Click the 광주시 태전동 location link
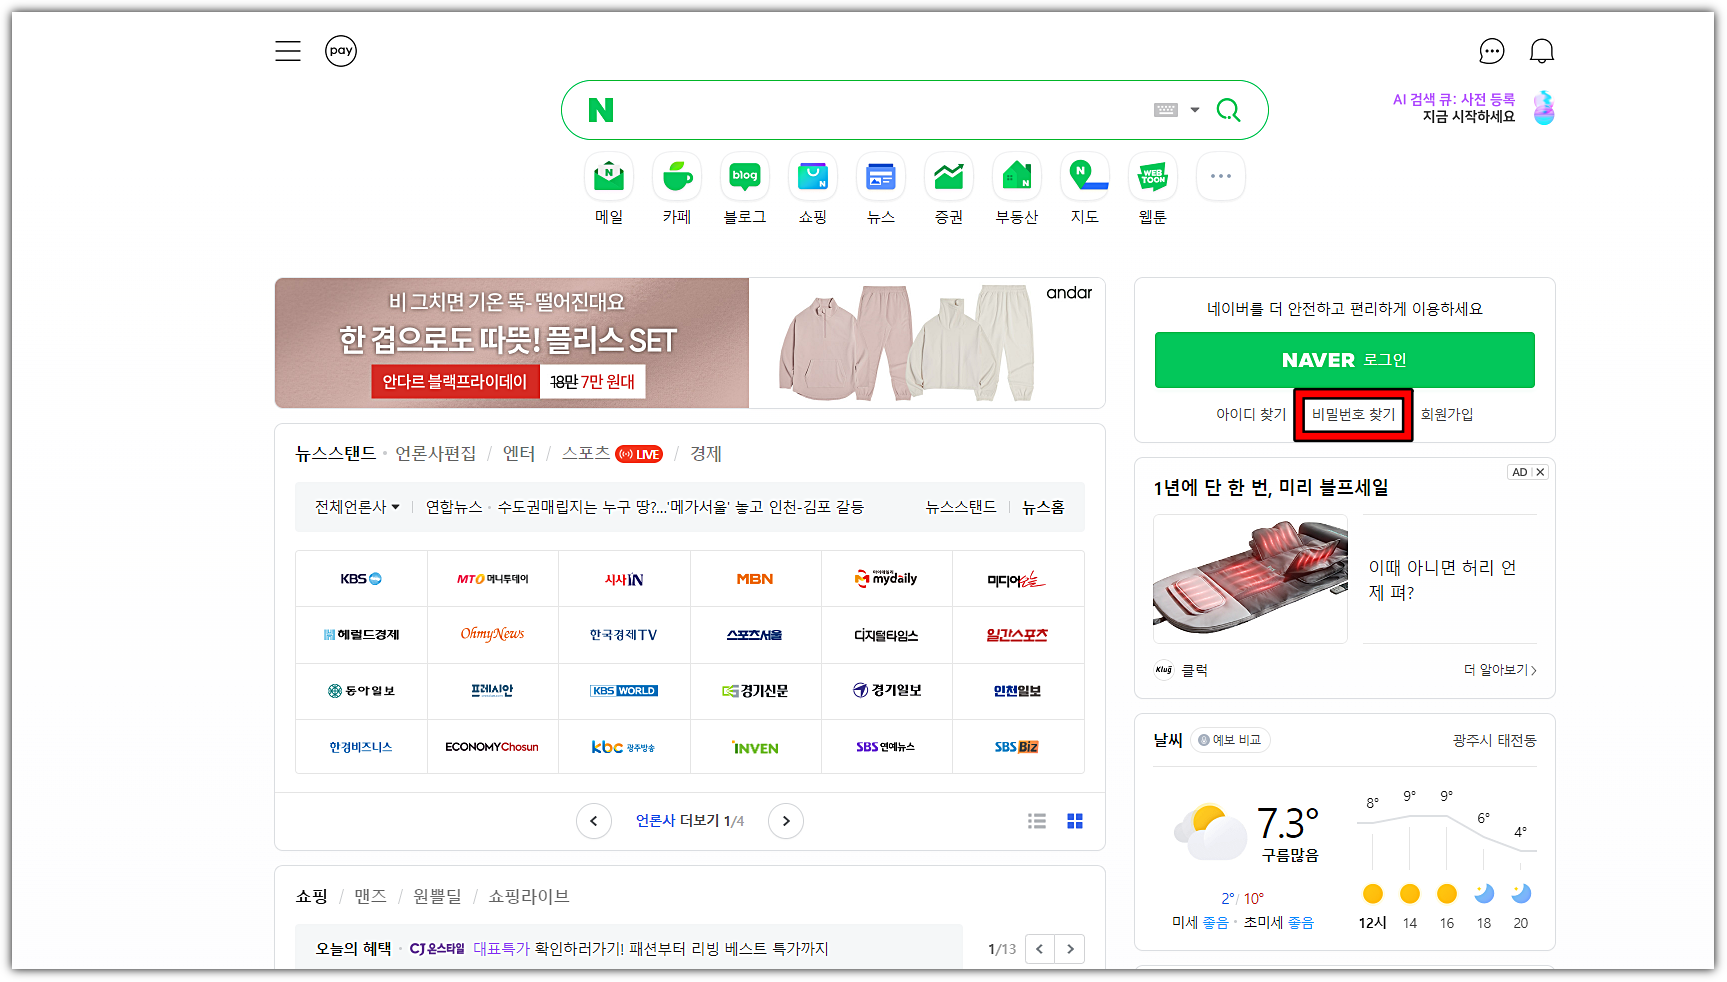Screen dimensions: 1727x982 (1494, 740)
